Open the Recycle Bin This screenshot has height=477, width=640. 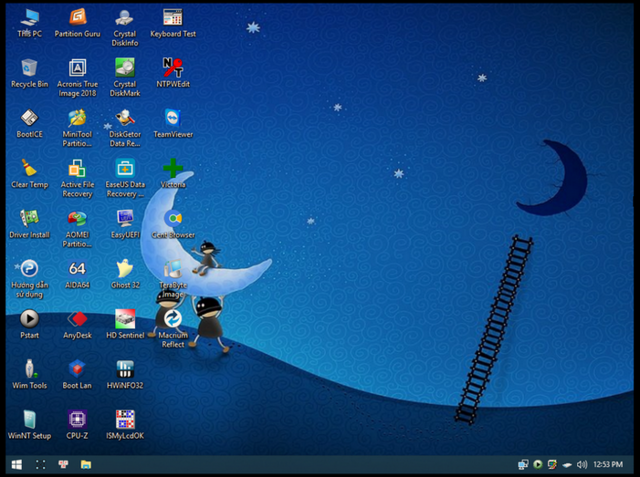coord(29,74)
